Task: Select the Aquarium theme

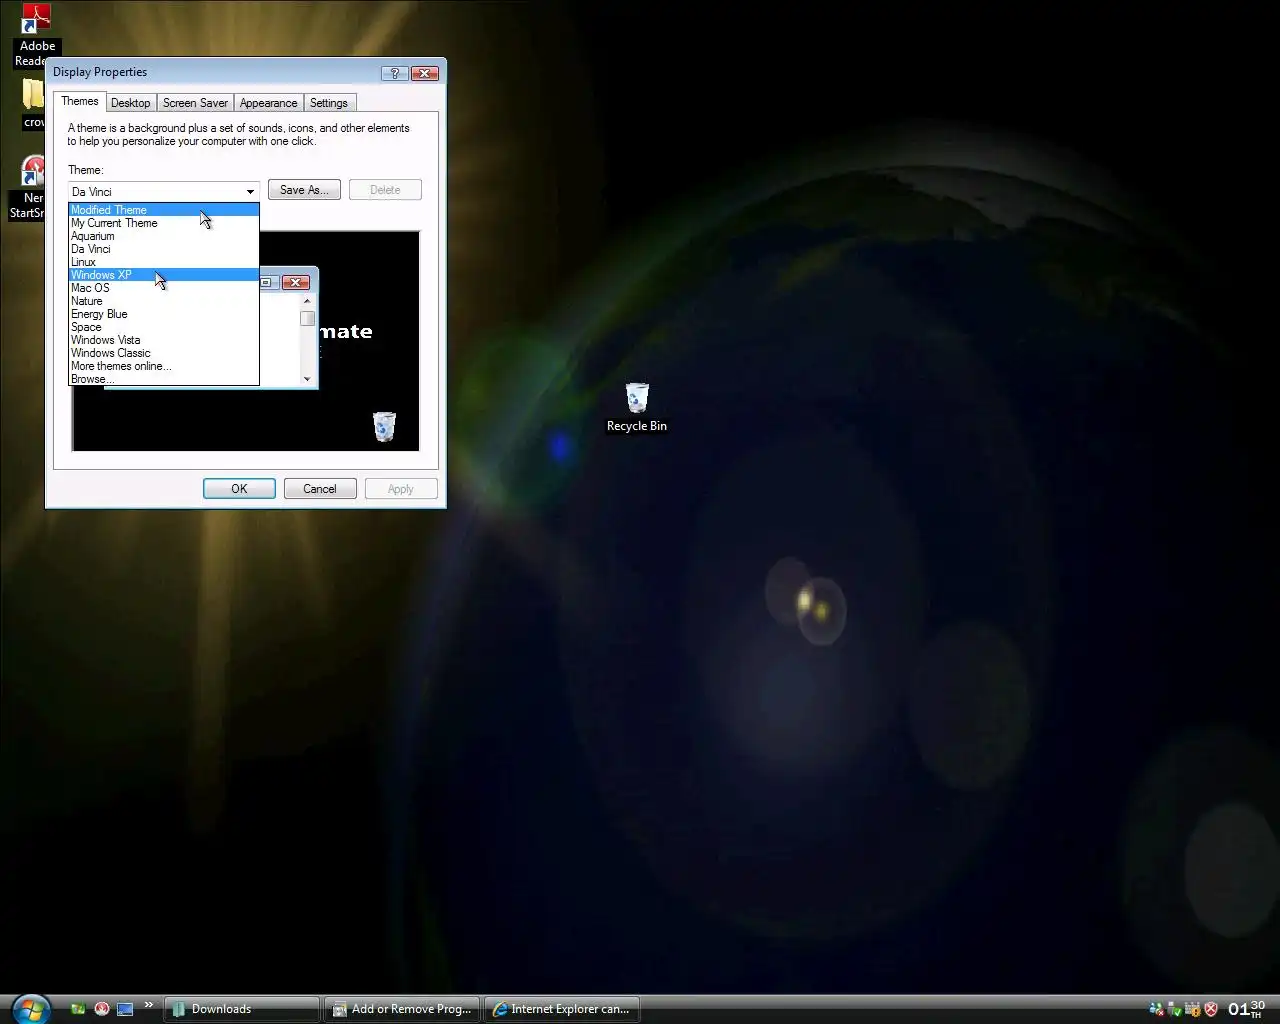Action: [164, 236]
